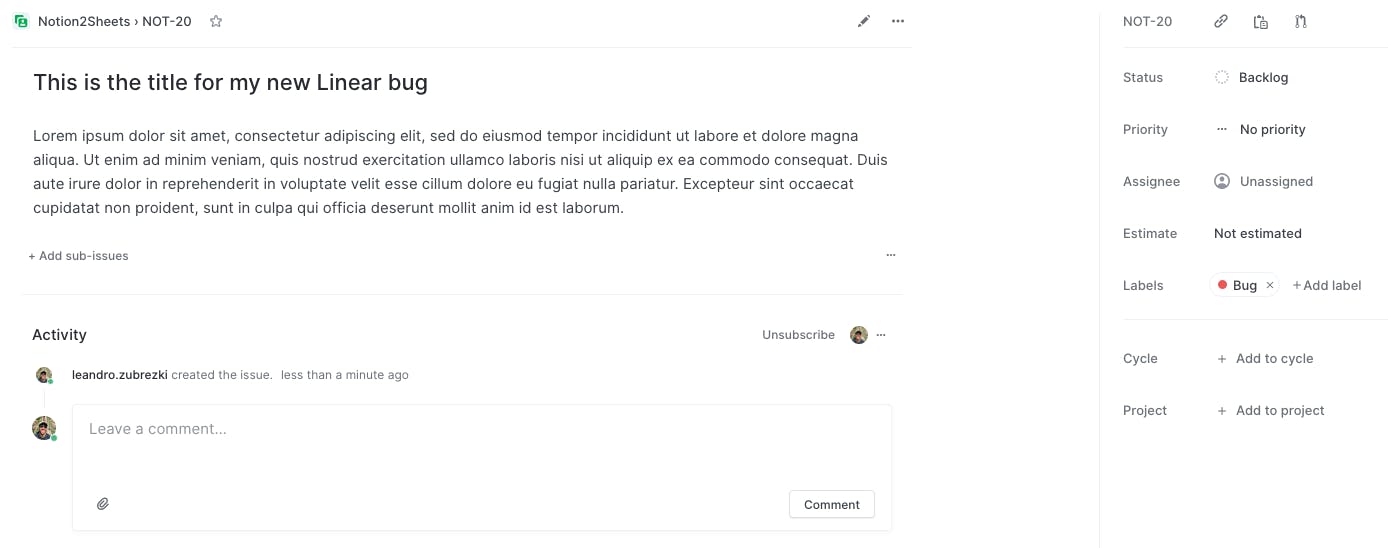This screenshot has height=548, width=1388.
Task: Remove the Bug label with X
Action: [x=1270, y=285]
